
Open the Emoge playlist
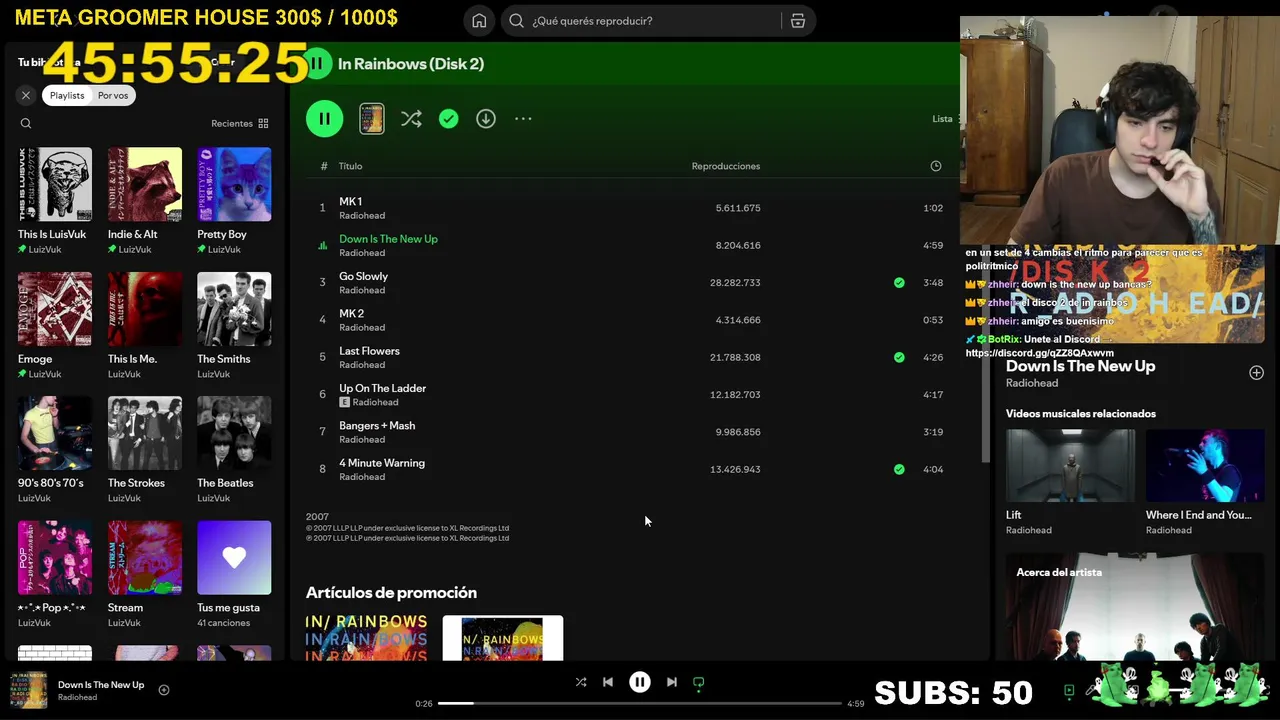click(x=55, y=326)
